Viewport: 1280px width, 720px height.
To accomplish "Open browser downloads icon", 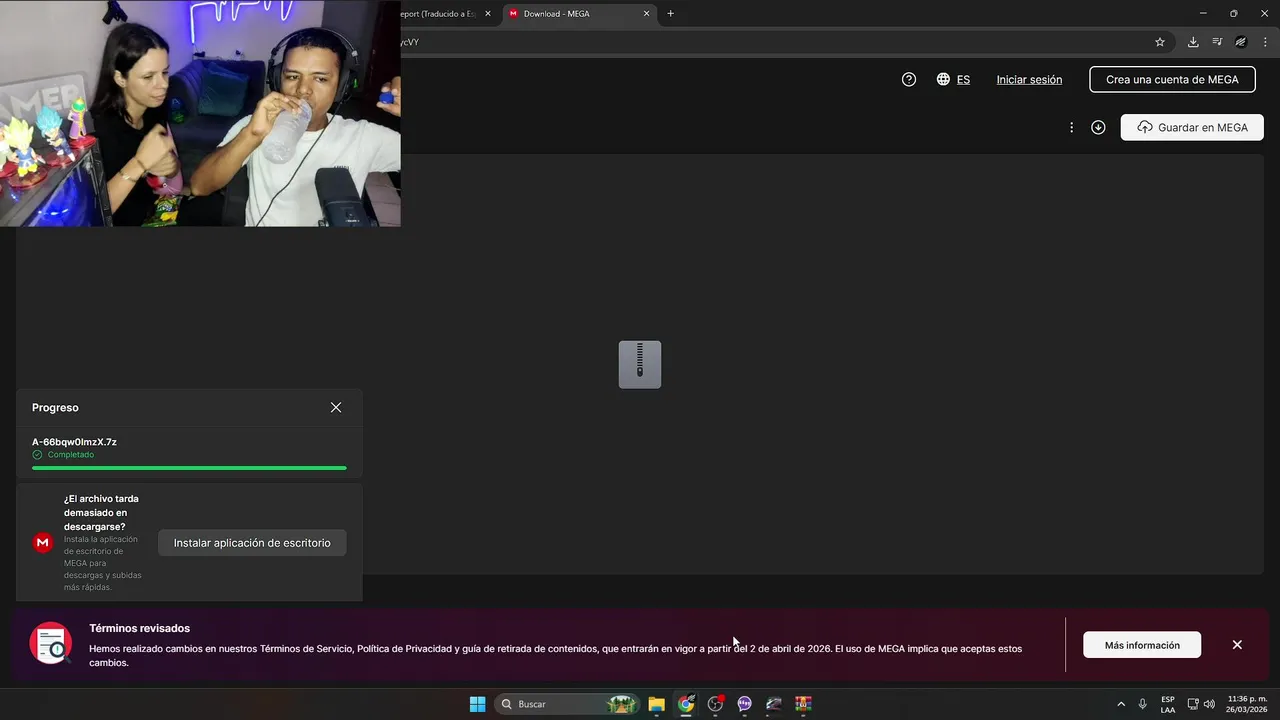I will click(x=1193, y=42).
